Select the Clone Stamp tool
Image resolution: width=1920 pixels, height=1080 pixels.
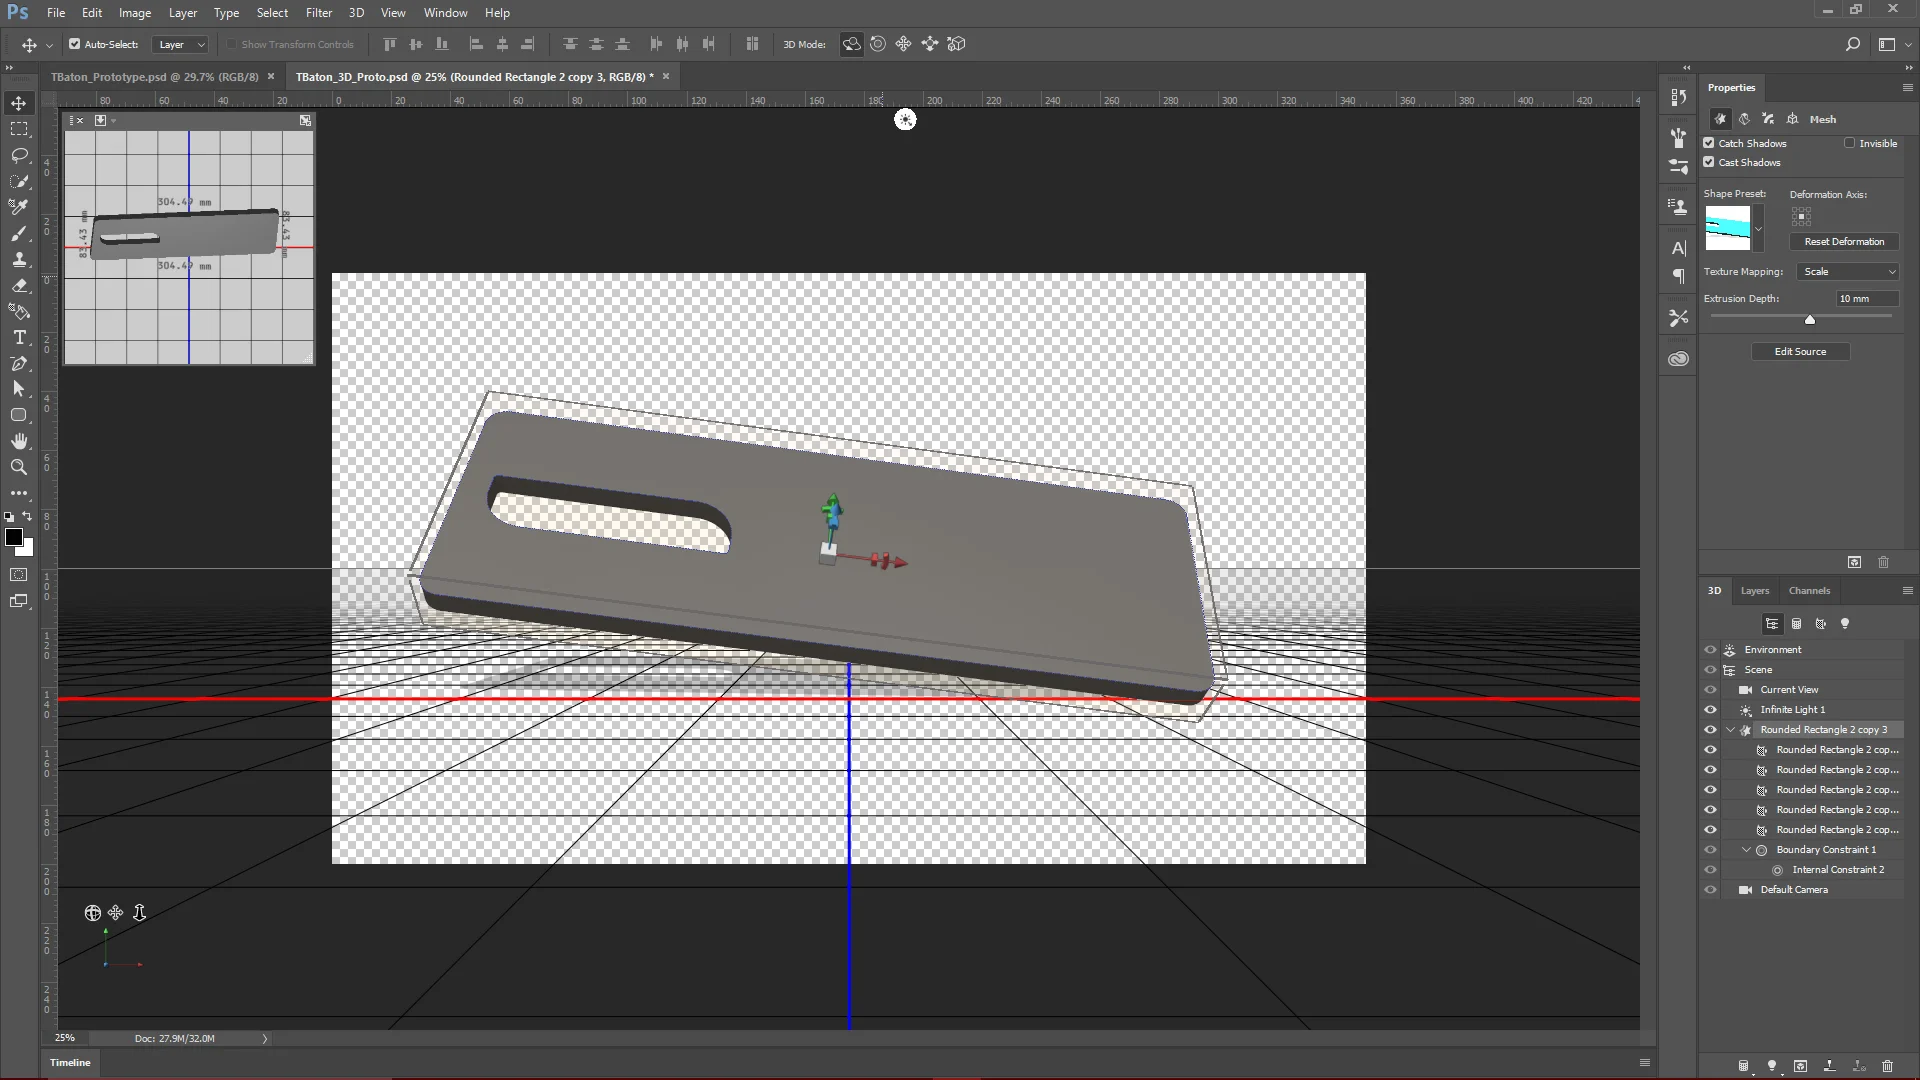[x=19, y=260]
